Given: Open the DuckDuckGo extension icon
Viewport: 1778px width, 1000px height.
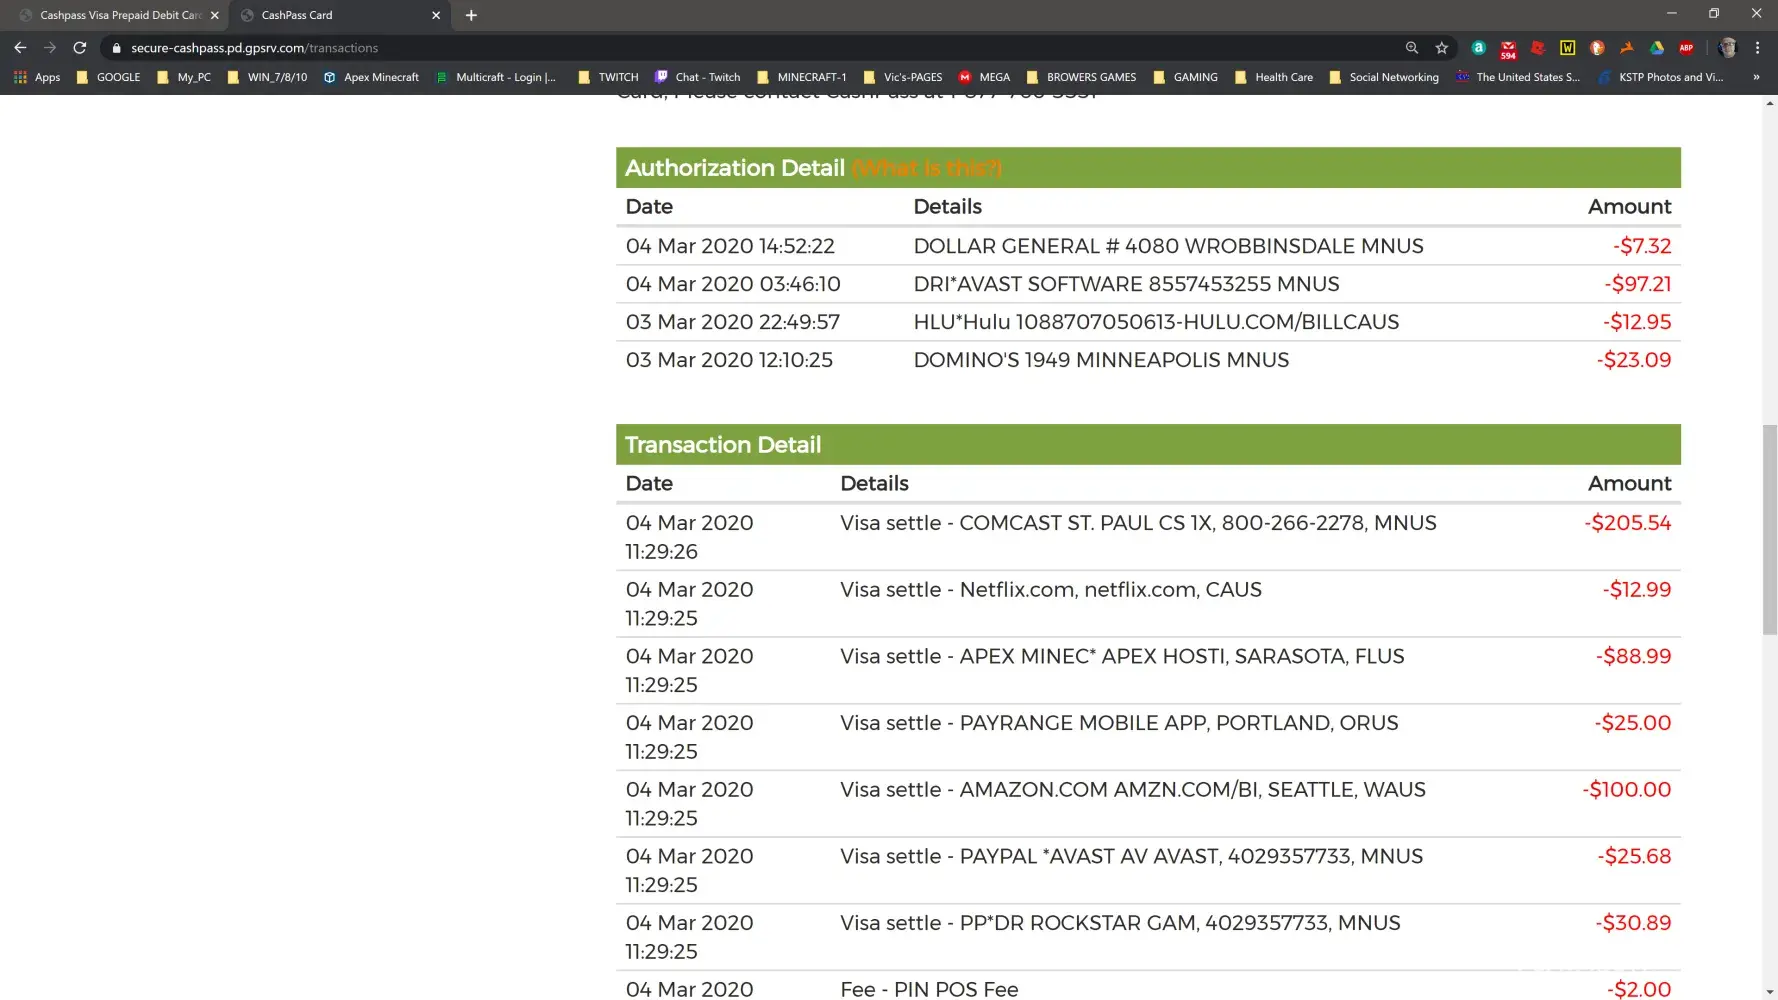Looking at the screenshot, I should [1597, 48].
